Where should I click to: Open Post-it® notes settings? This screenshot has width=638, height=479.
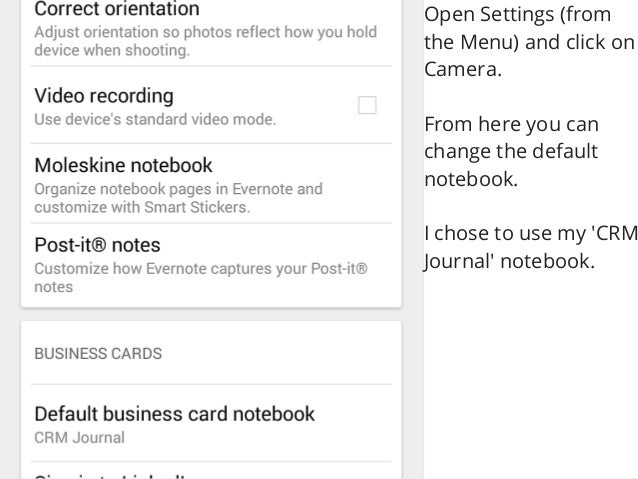click(x=211, y=264)
